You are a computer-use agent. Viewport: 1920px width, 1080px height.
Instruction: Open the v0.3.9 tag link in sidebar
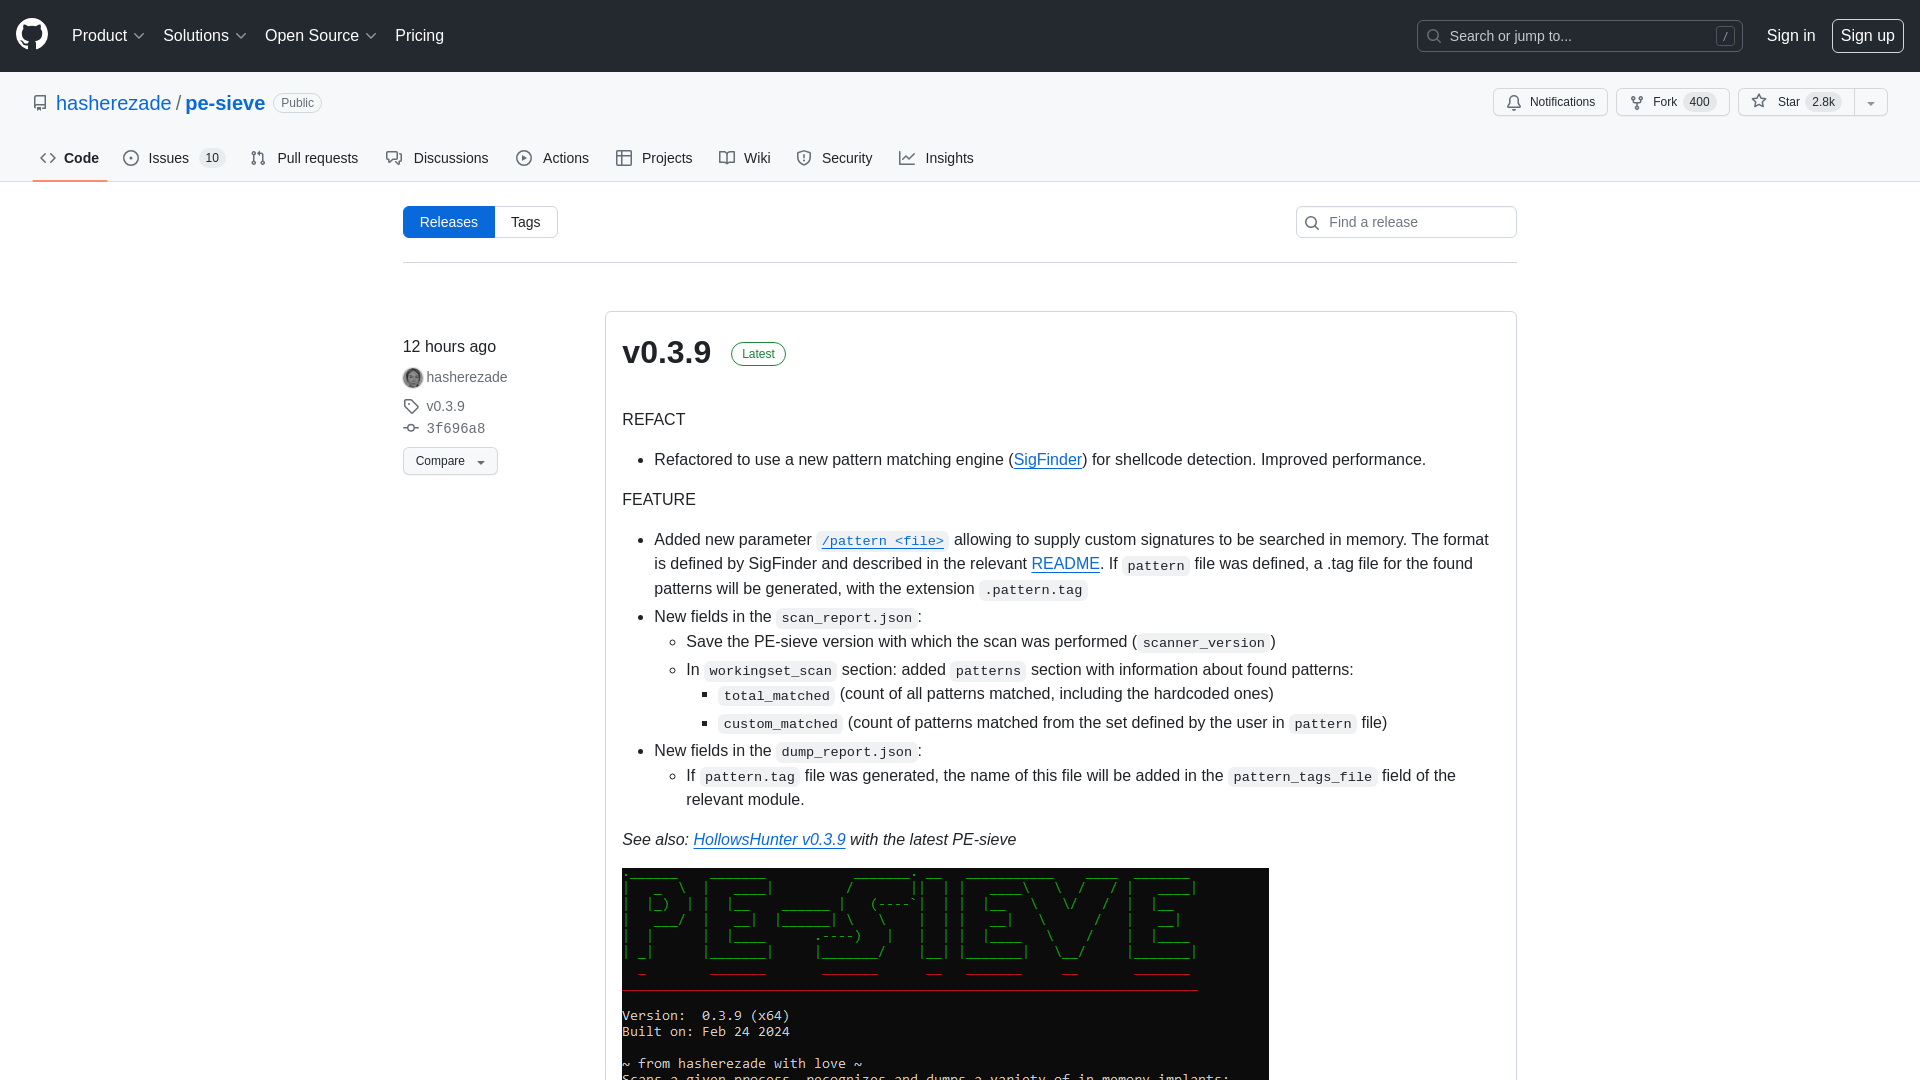coord(445,406)
